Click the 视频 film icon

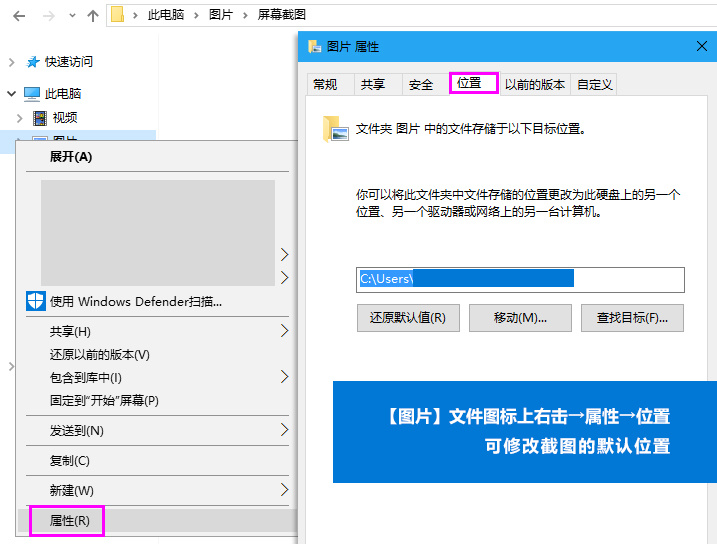click(40, 118)
